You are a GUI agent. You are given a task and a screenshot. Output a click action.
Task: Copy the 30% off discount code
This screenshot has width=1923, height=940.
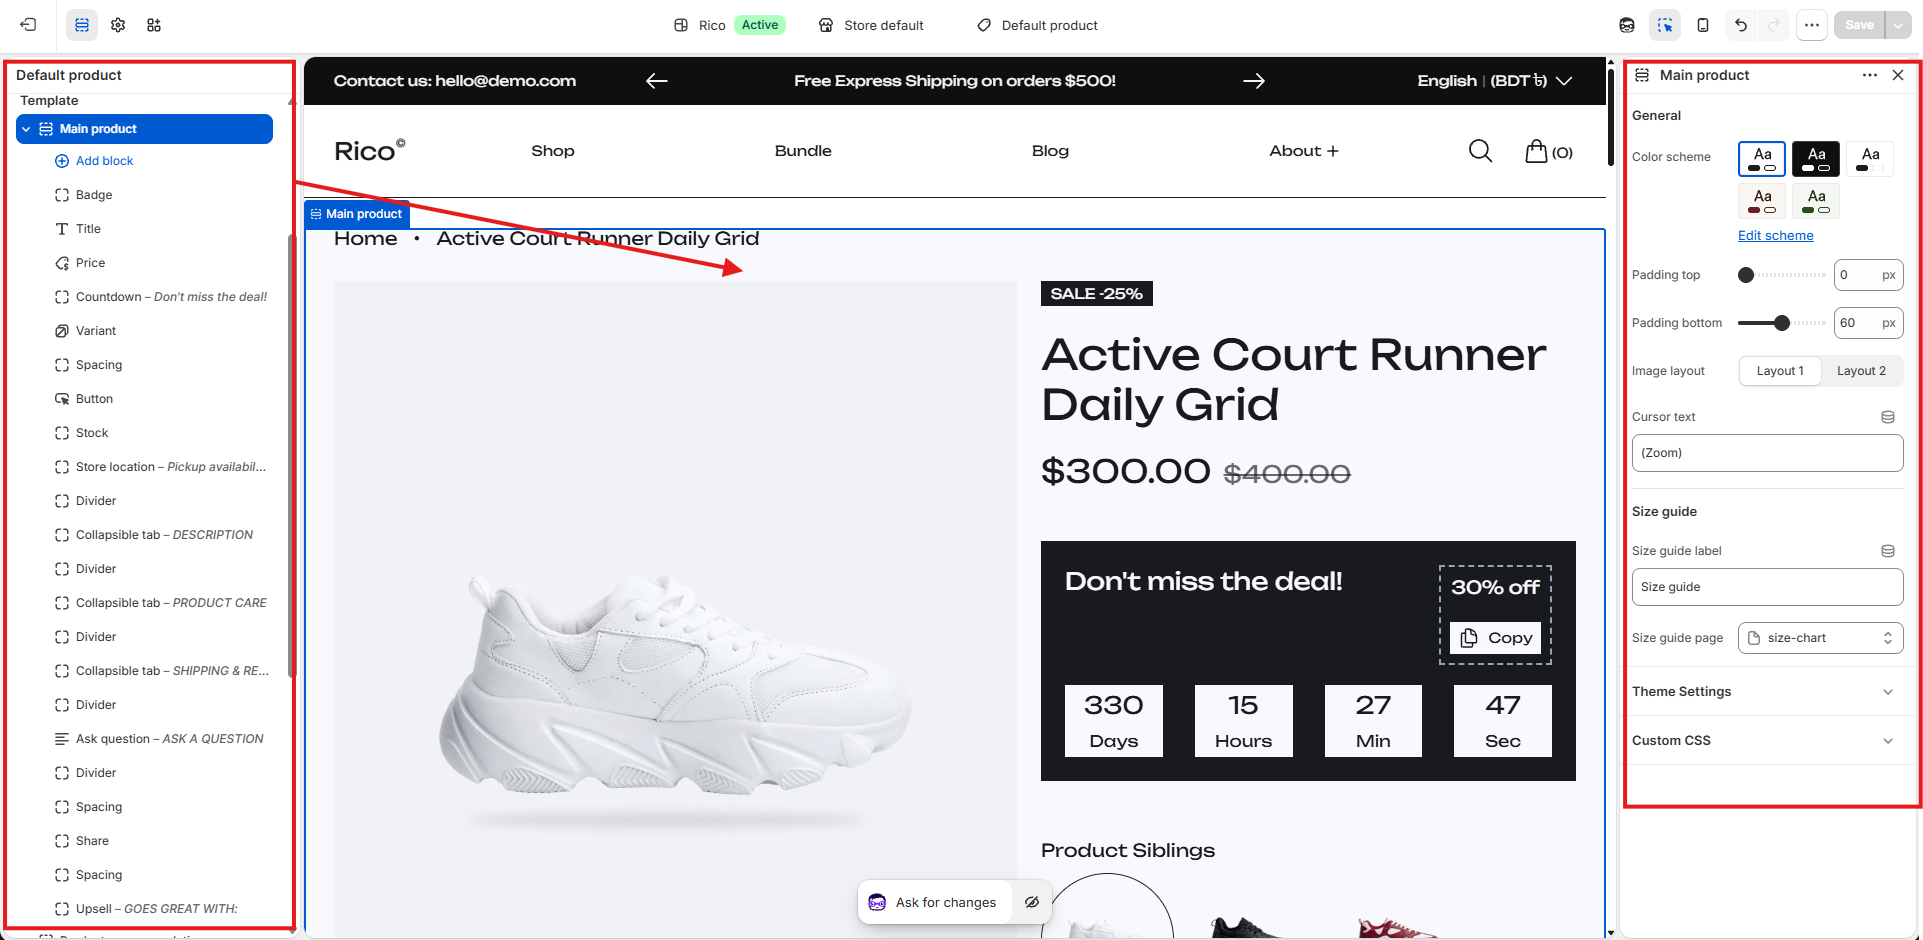click(1496, 638)
